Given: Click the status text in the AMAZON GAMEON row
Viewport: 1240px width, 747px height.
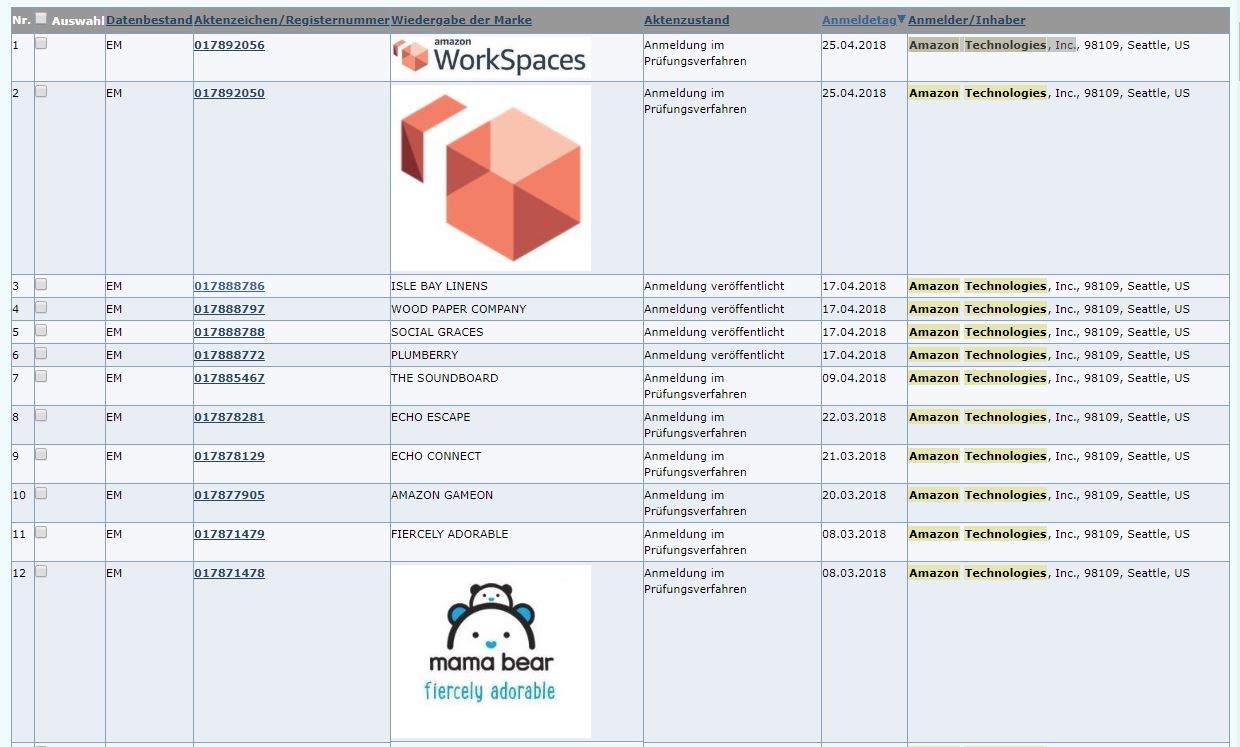Looking at the screenshot, I should click(x=695, y=503).
